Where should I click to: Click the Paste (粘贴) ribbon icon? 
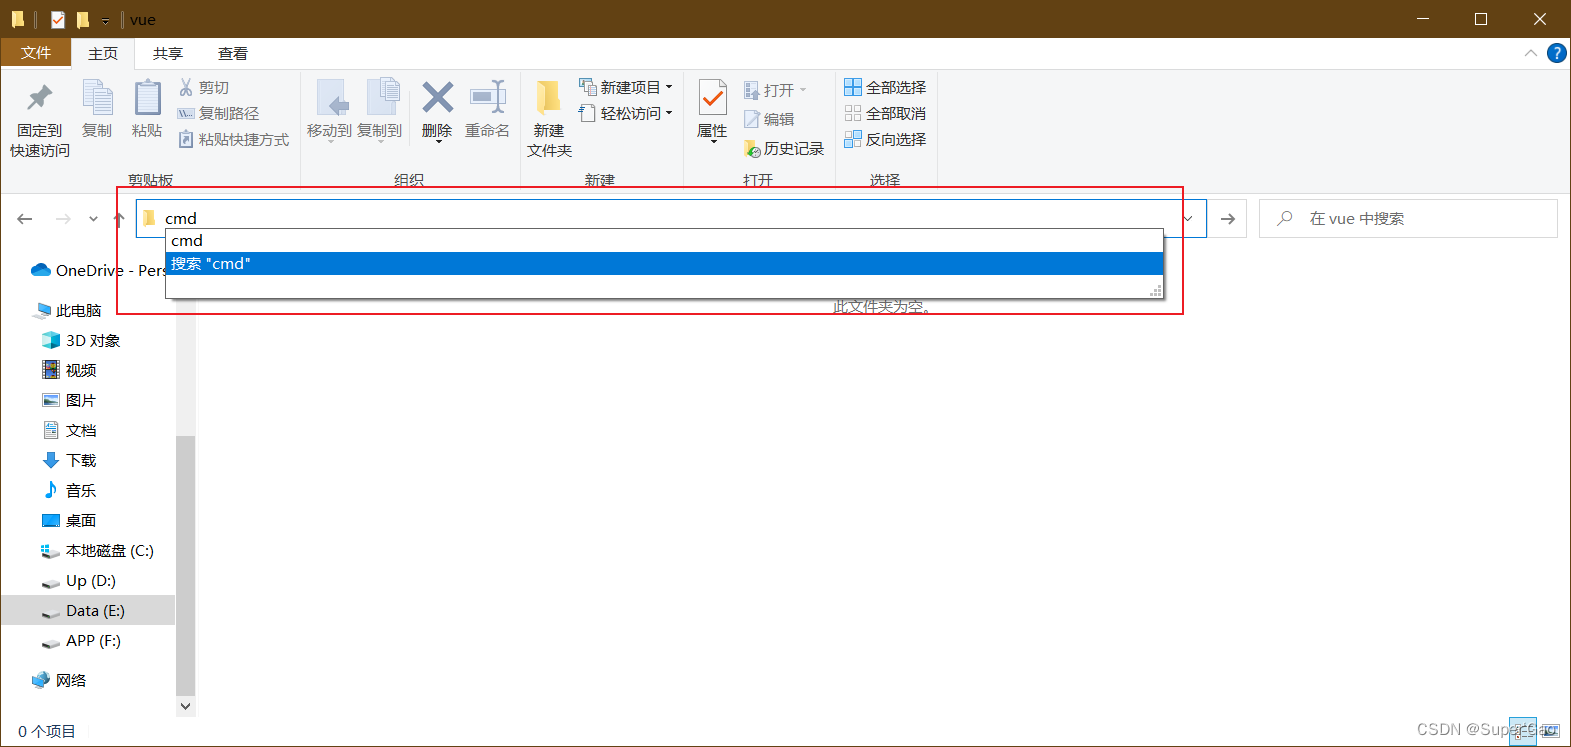pyautogui.click(x=147, y=98)
